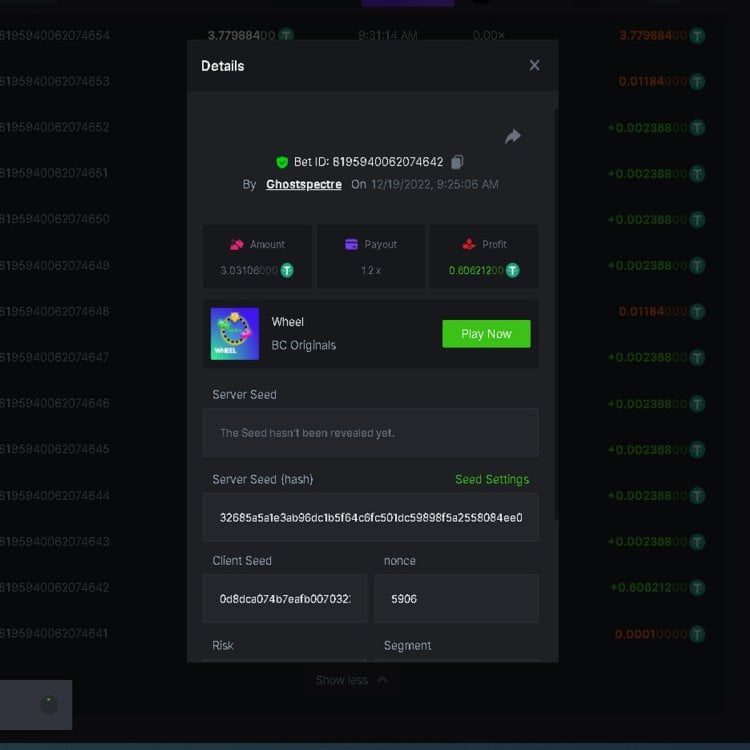Screen dimensions: 750x750
Task: Click the share arrow icon
Action: click(513, 137)
